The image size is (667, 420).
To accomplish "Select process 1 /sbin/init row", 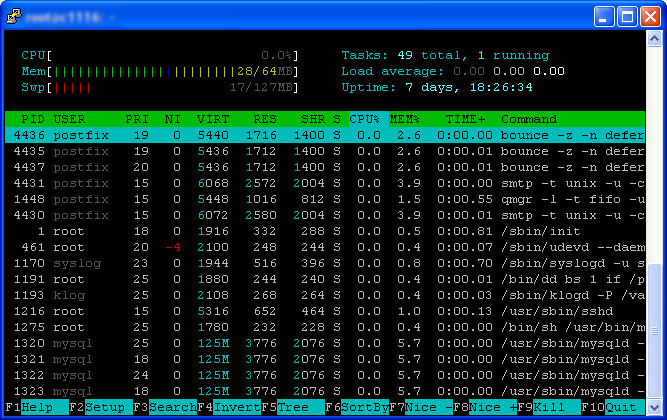I will tap(325, 231).
